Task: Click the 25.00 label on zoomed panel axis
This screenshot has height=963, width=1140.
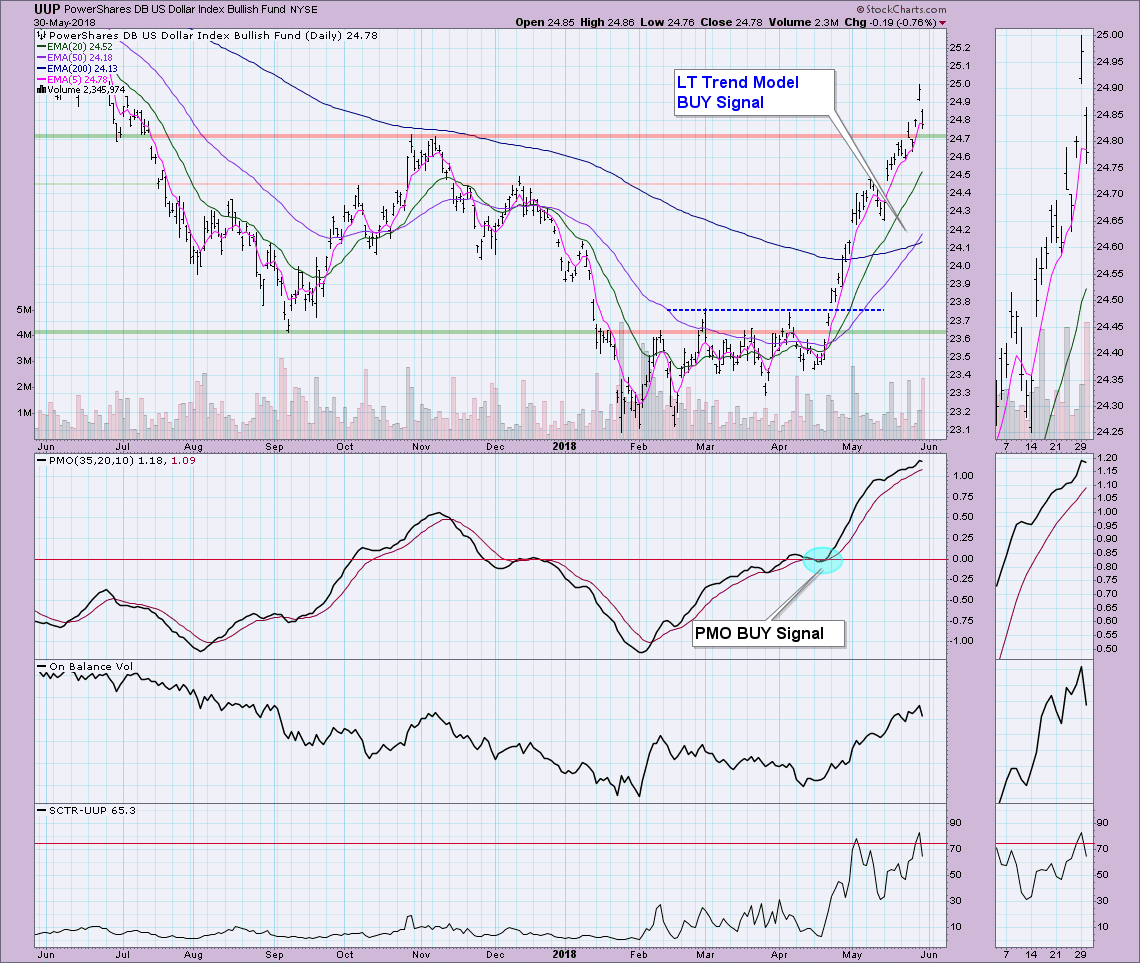Action: pyautogui.click(x=1109, y=35)
